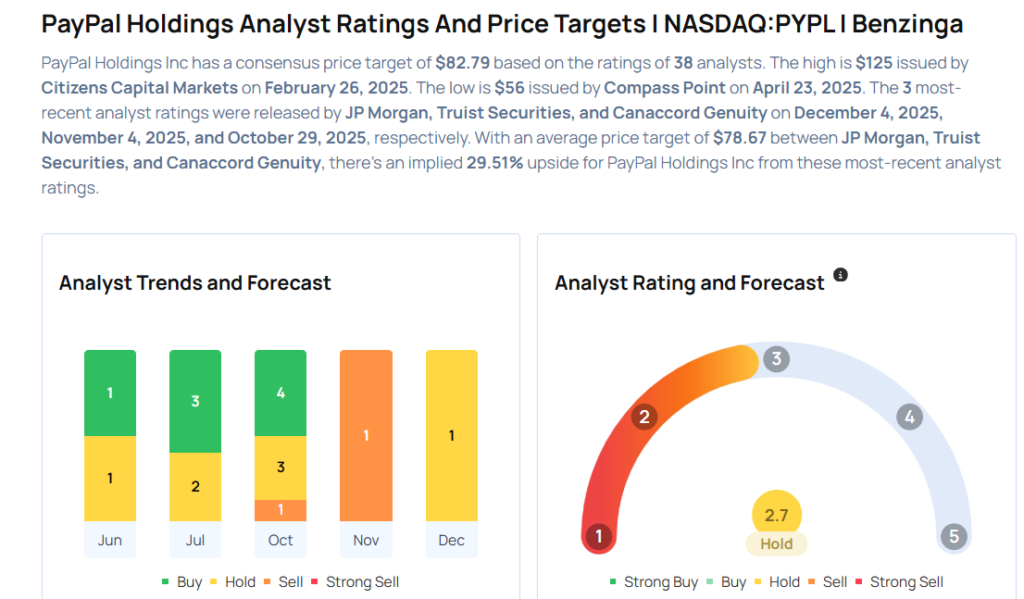This screenshot has height=599, width=1024.
Task: Click the green Buy segment of June bar
Action: click(110, 393)
